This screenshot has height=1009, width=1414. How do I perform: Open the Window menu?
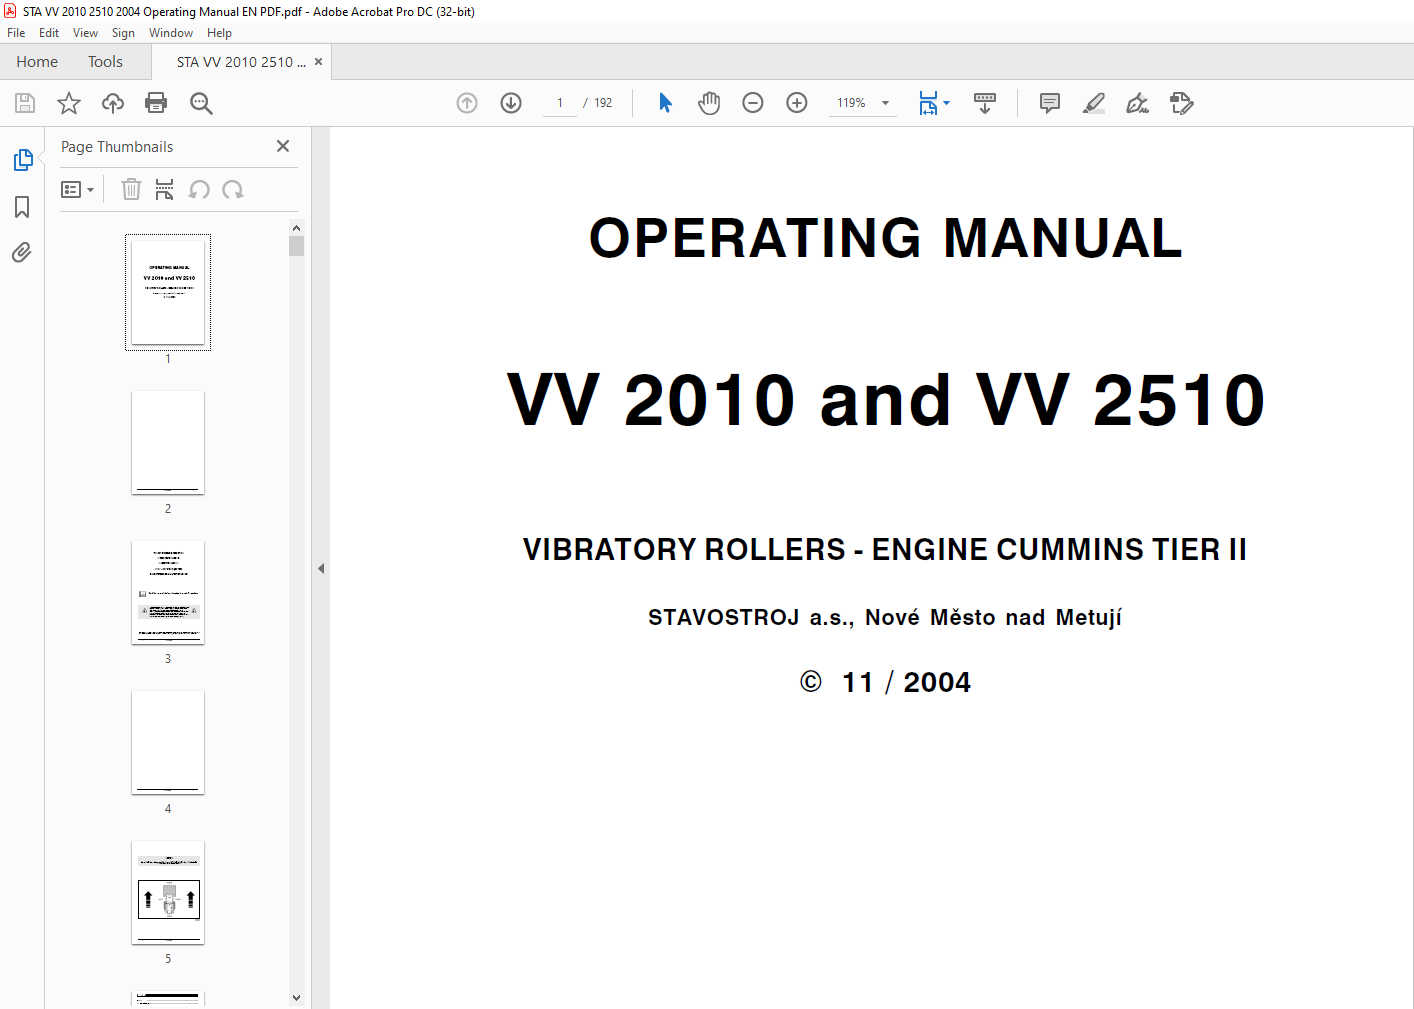point(171,33)
